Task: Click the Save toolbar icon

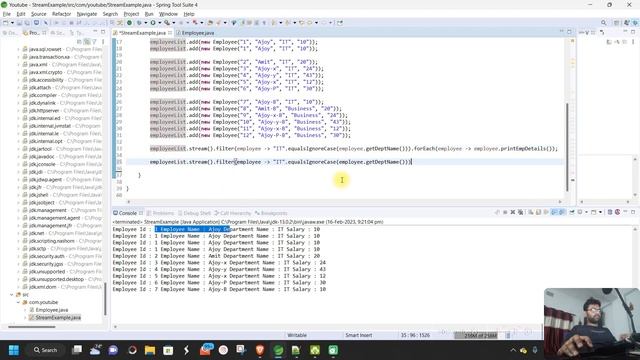Action: [19, 22]
